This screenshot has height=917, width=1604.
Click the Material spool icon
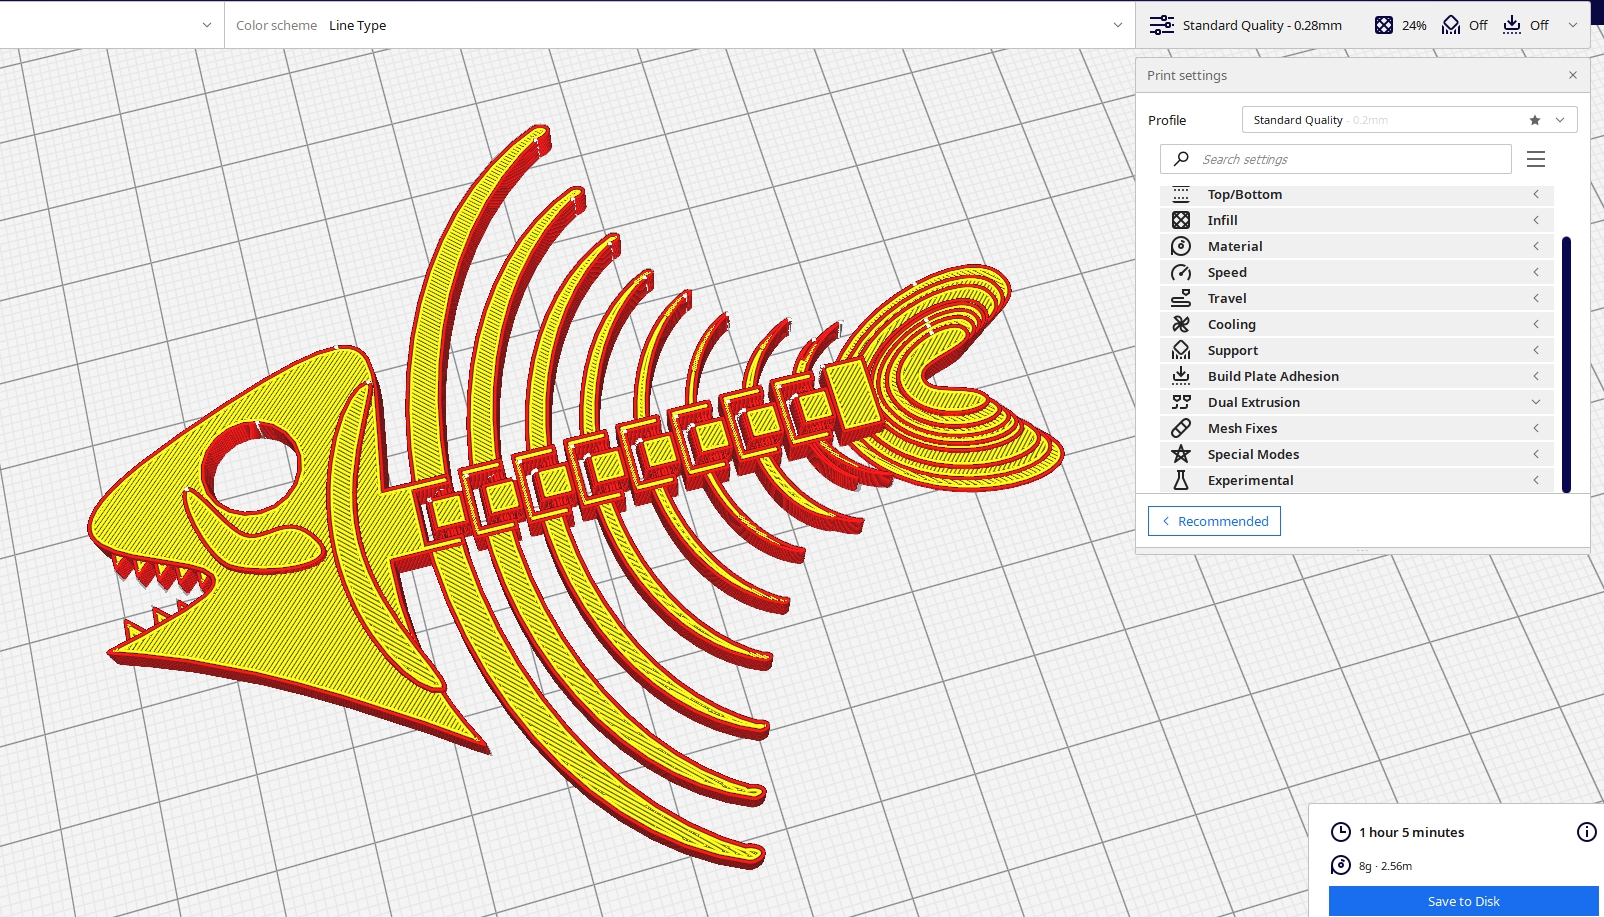pos(1181,245)
